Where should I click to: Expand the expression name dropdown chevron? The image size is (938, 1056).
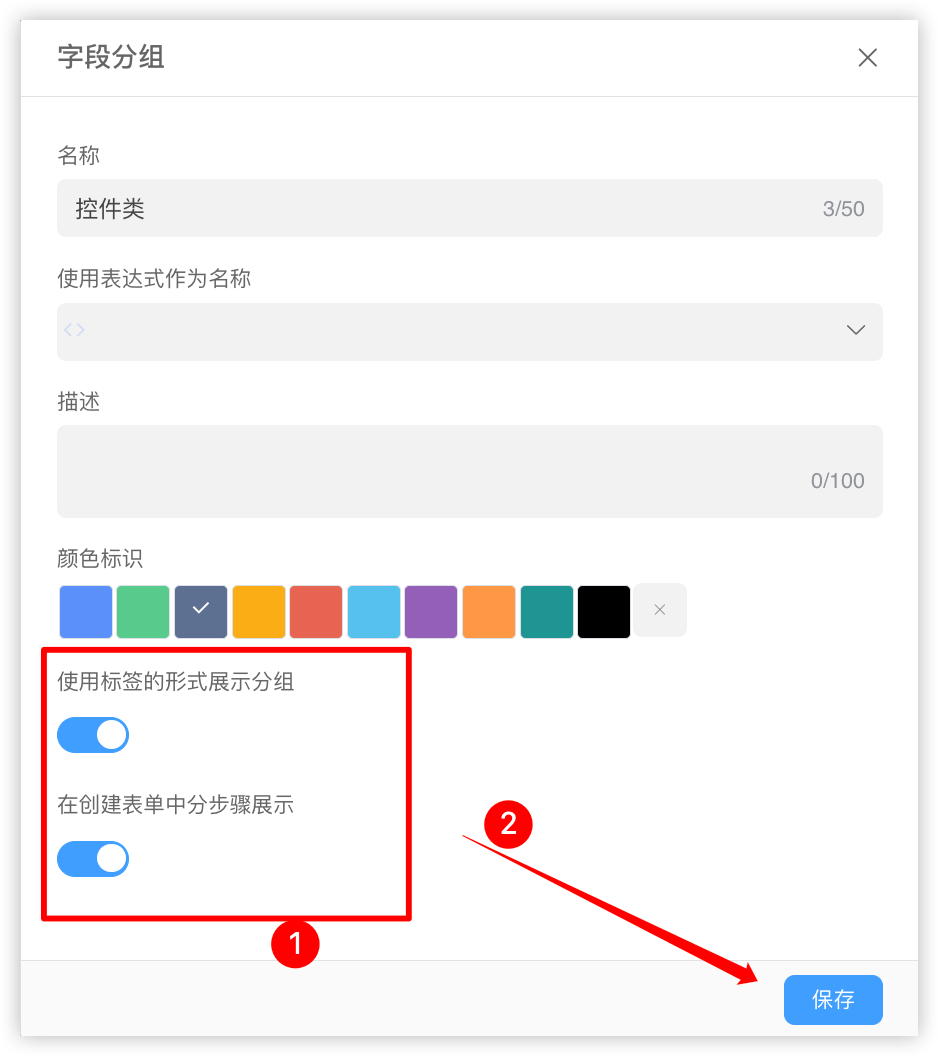coord(855,330)
